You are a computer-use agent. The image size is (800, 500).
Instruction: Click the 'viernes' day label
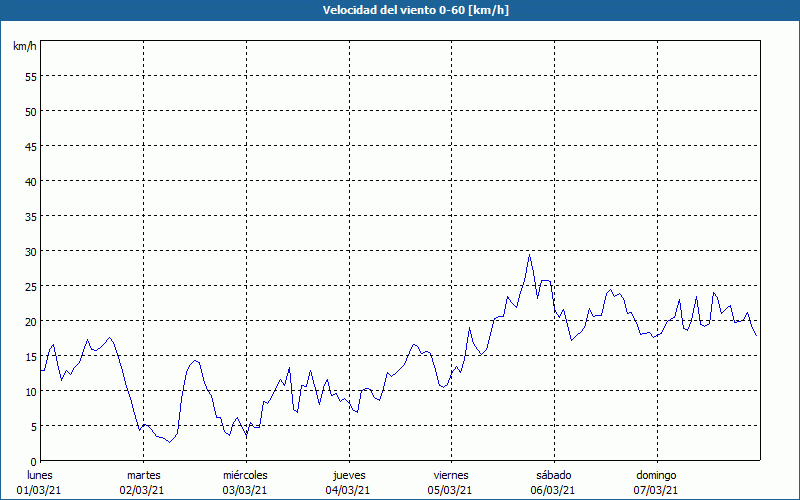tap(451, 475)
